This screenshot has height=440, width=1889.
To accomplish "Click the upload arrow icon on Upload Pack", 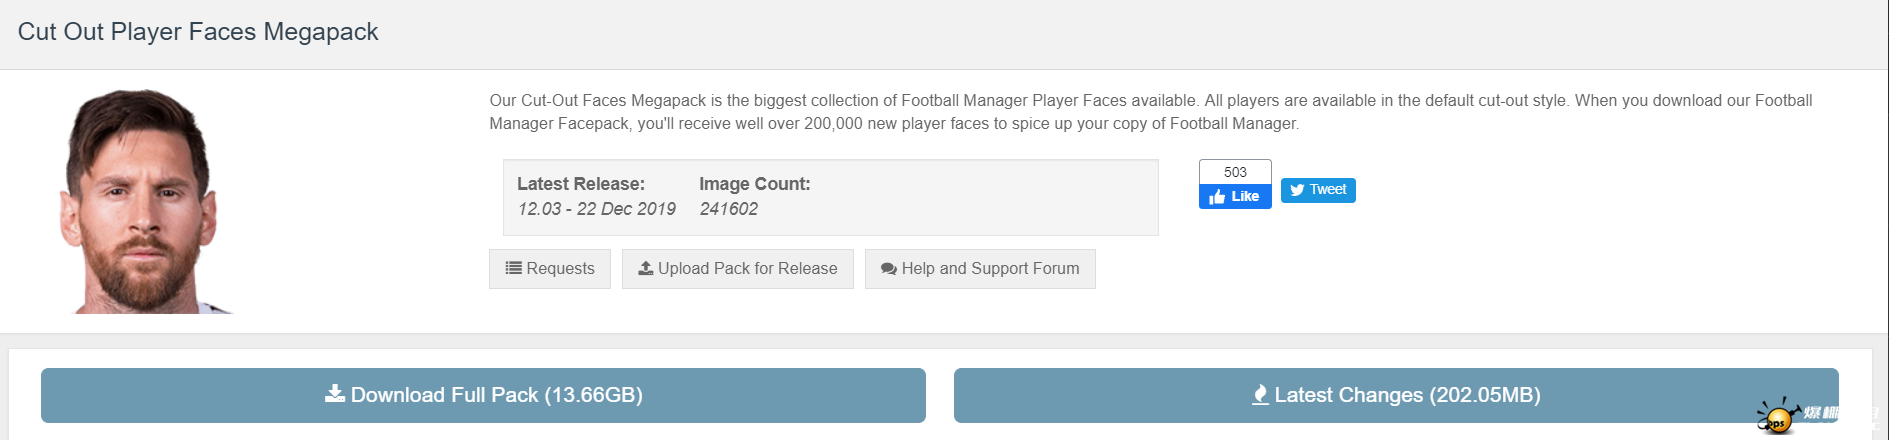I will coord(646,268).
